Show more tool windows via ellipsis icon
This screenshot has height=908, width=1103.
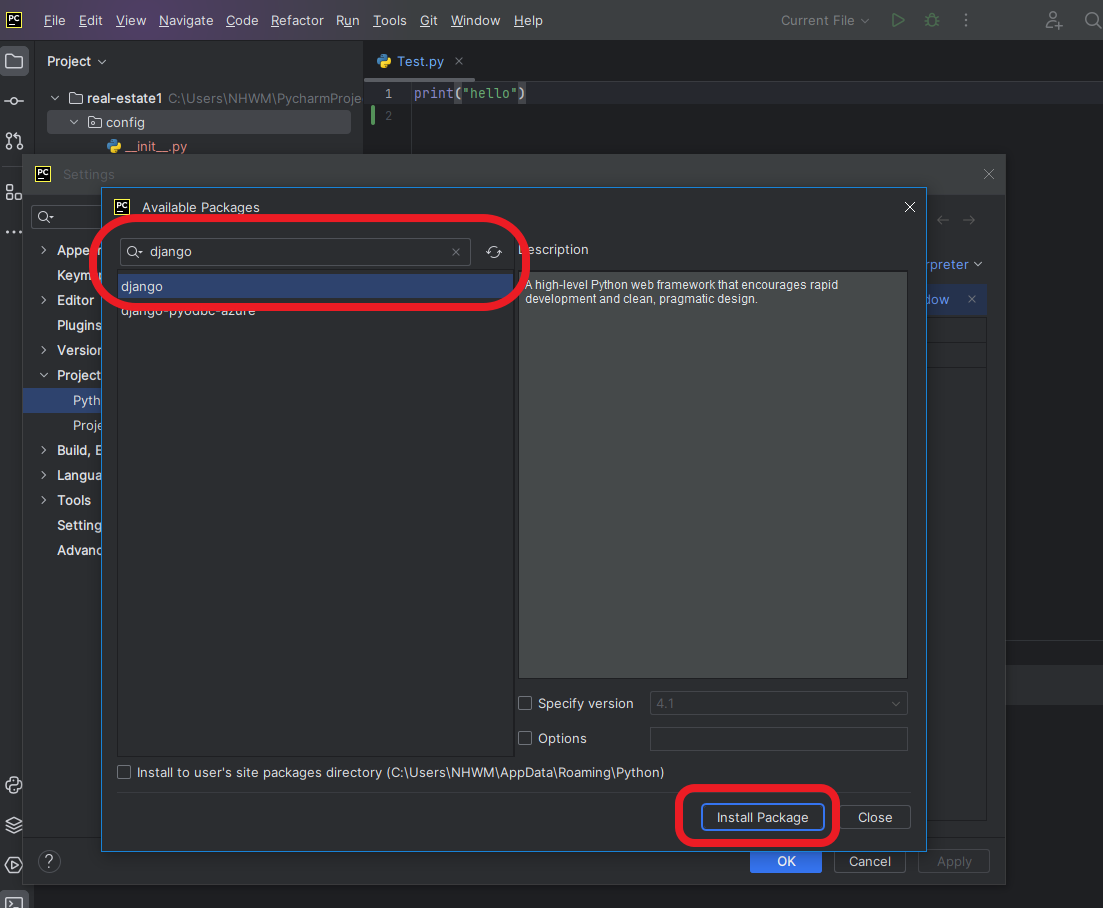[13, 231]
